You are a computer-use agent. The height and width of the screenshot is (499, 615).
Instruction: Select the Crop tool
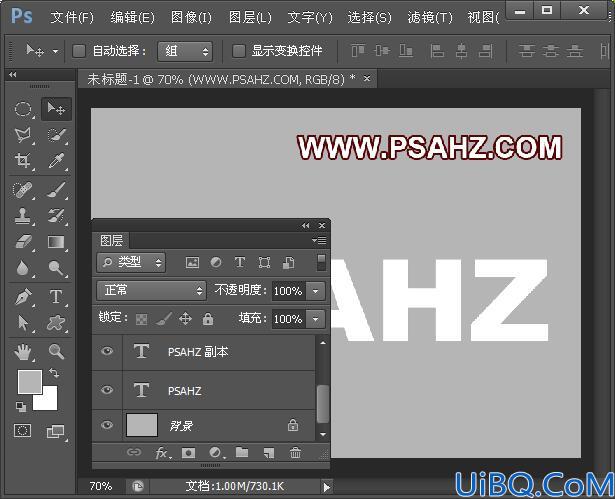pos(23,161)
